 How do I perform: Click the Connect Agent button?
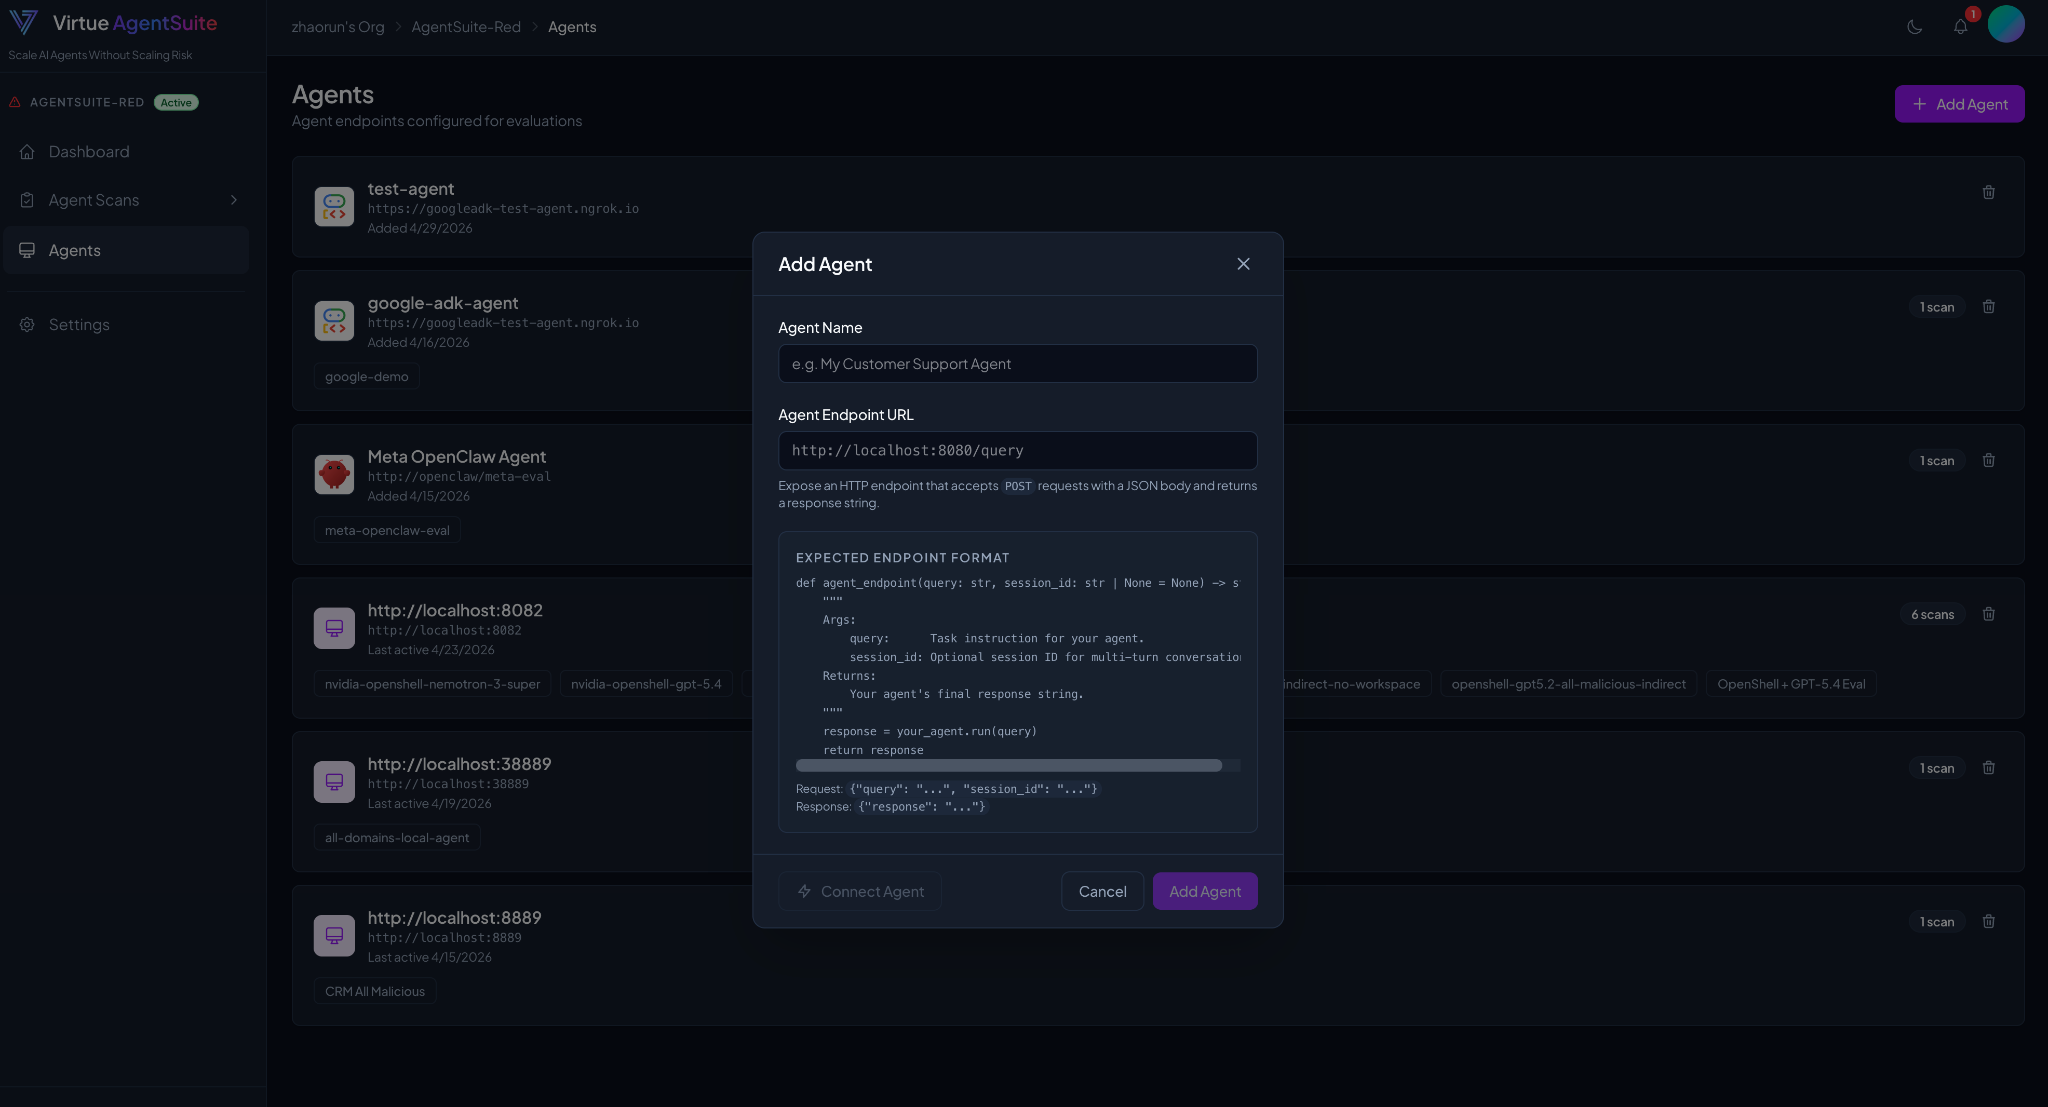(x=860, y=891)
